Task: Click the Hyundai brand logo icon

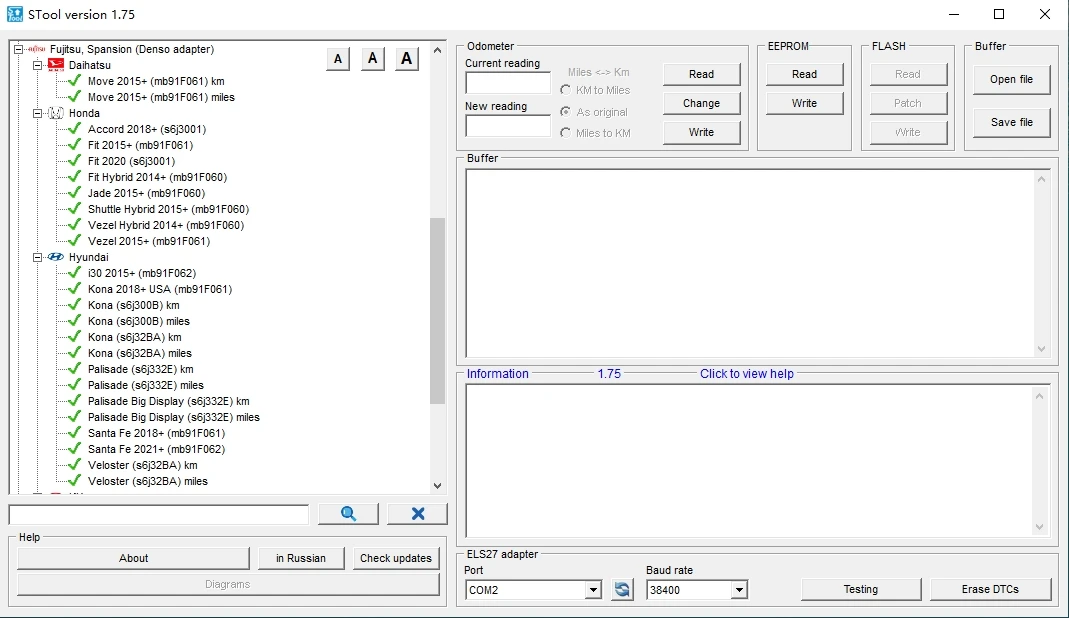Action: [x=55, y=257]
